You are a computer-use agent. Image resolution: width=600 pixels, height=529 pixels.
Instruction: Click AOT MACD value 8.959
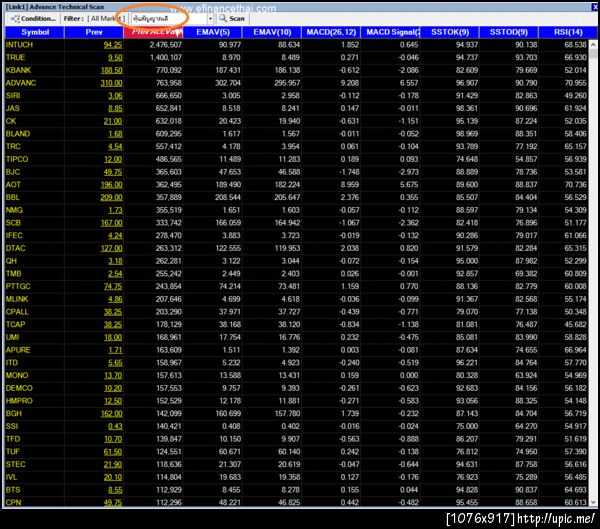[349, 184]
